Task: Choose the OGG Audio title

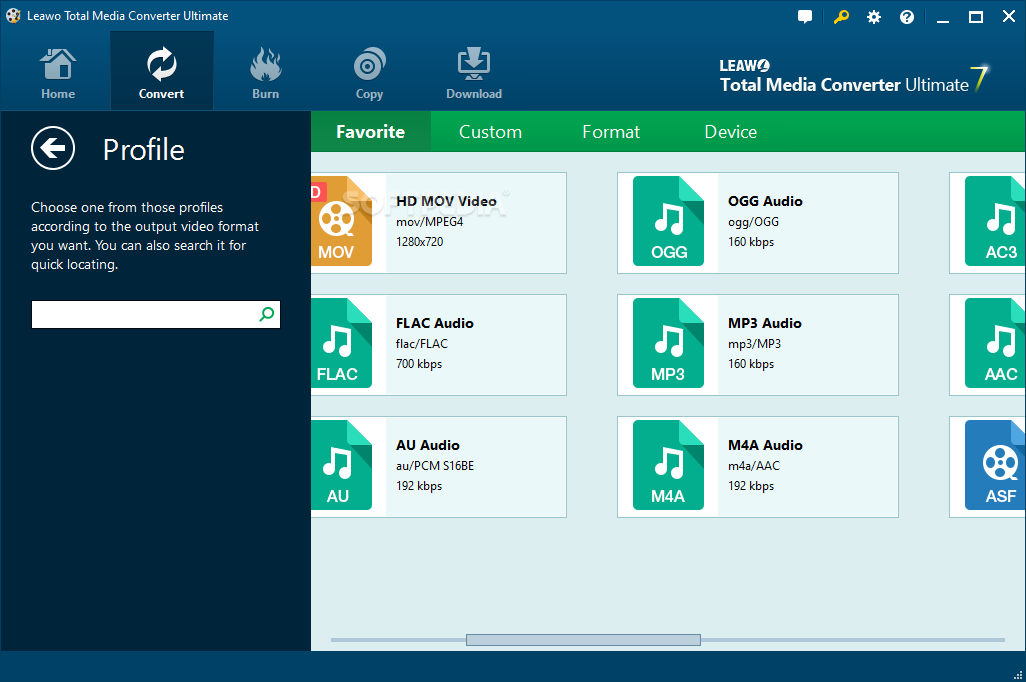Action: [x=765, y=201]
